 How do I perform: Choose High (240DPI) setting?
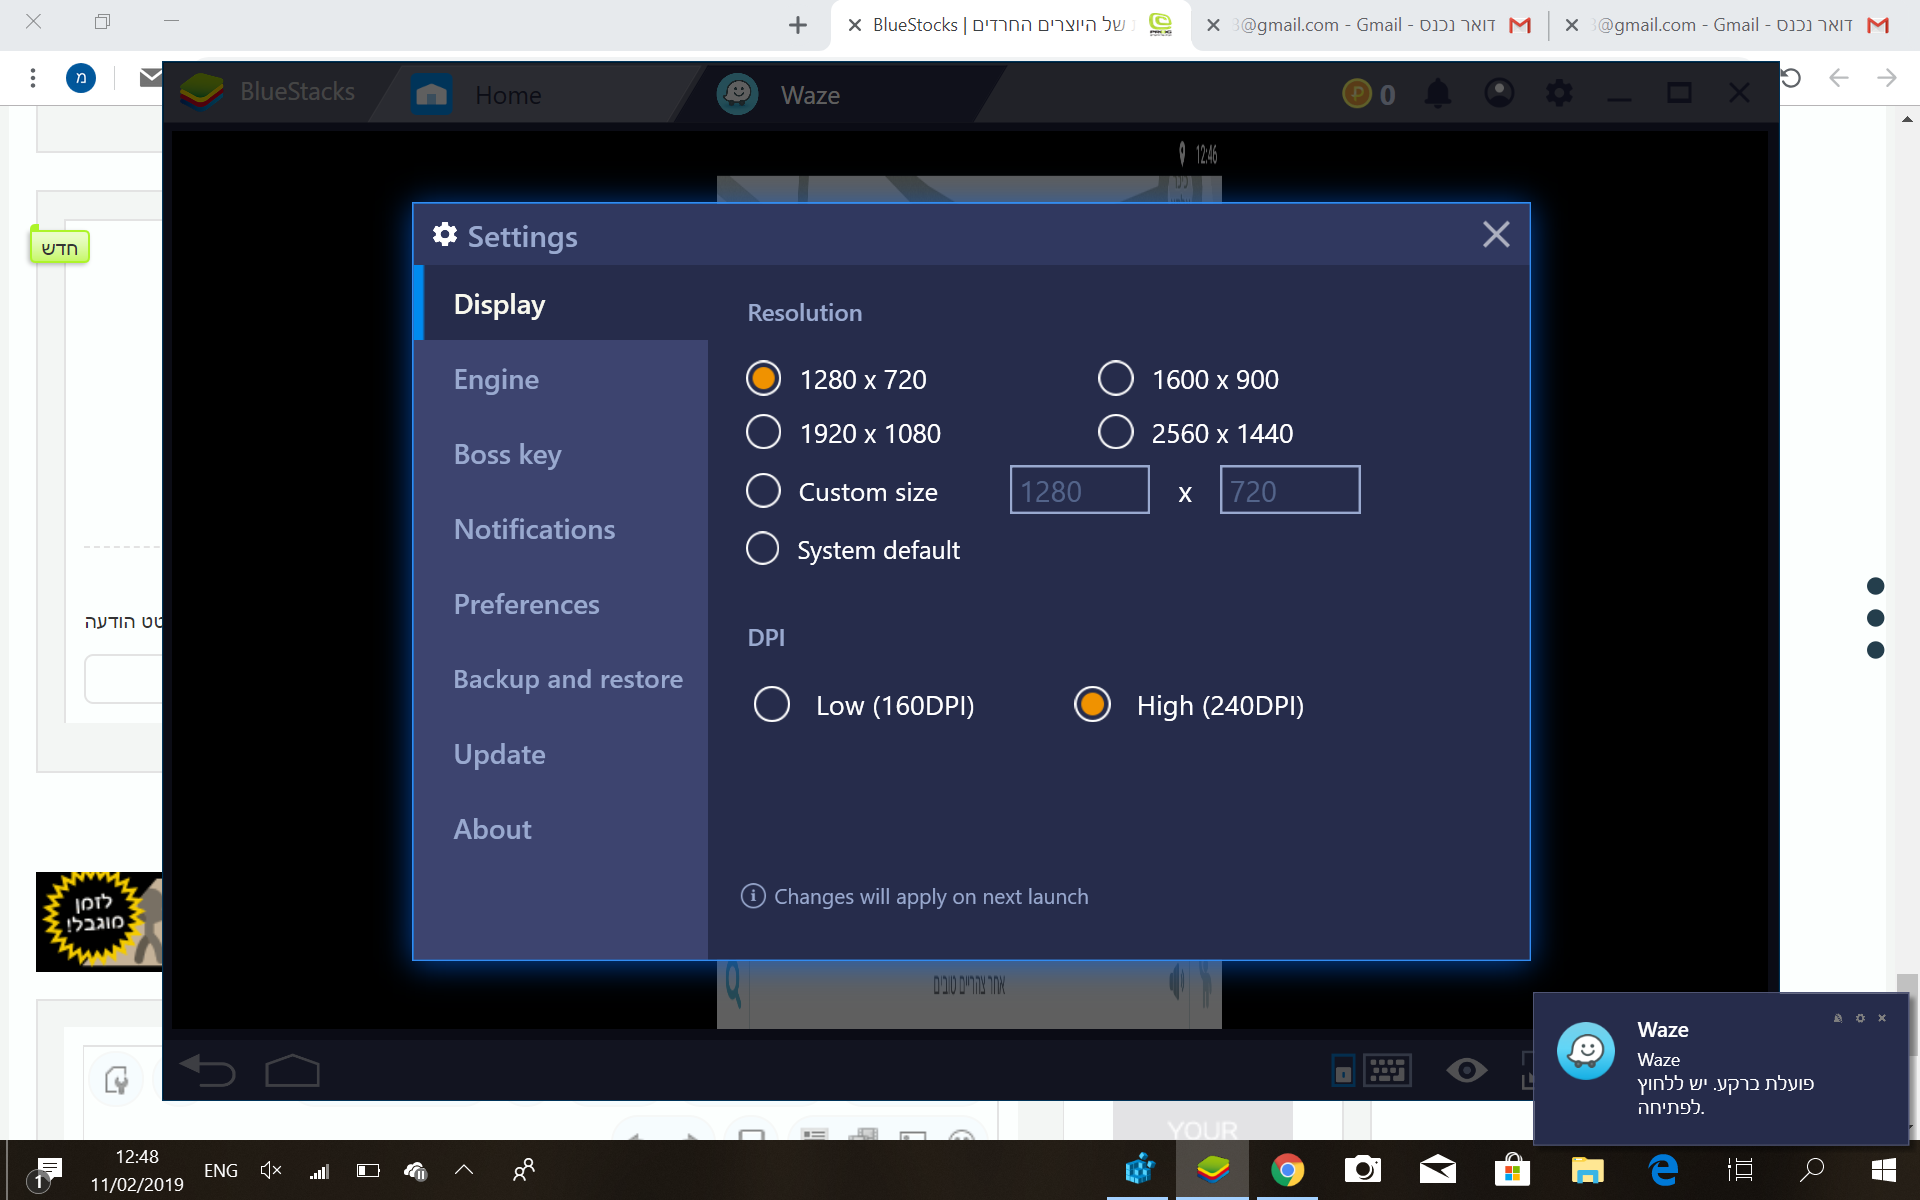(1092, 705)
